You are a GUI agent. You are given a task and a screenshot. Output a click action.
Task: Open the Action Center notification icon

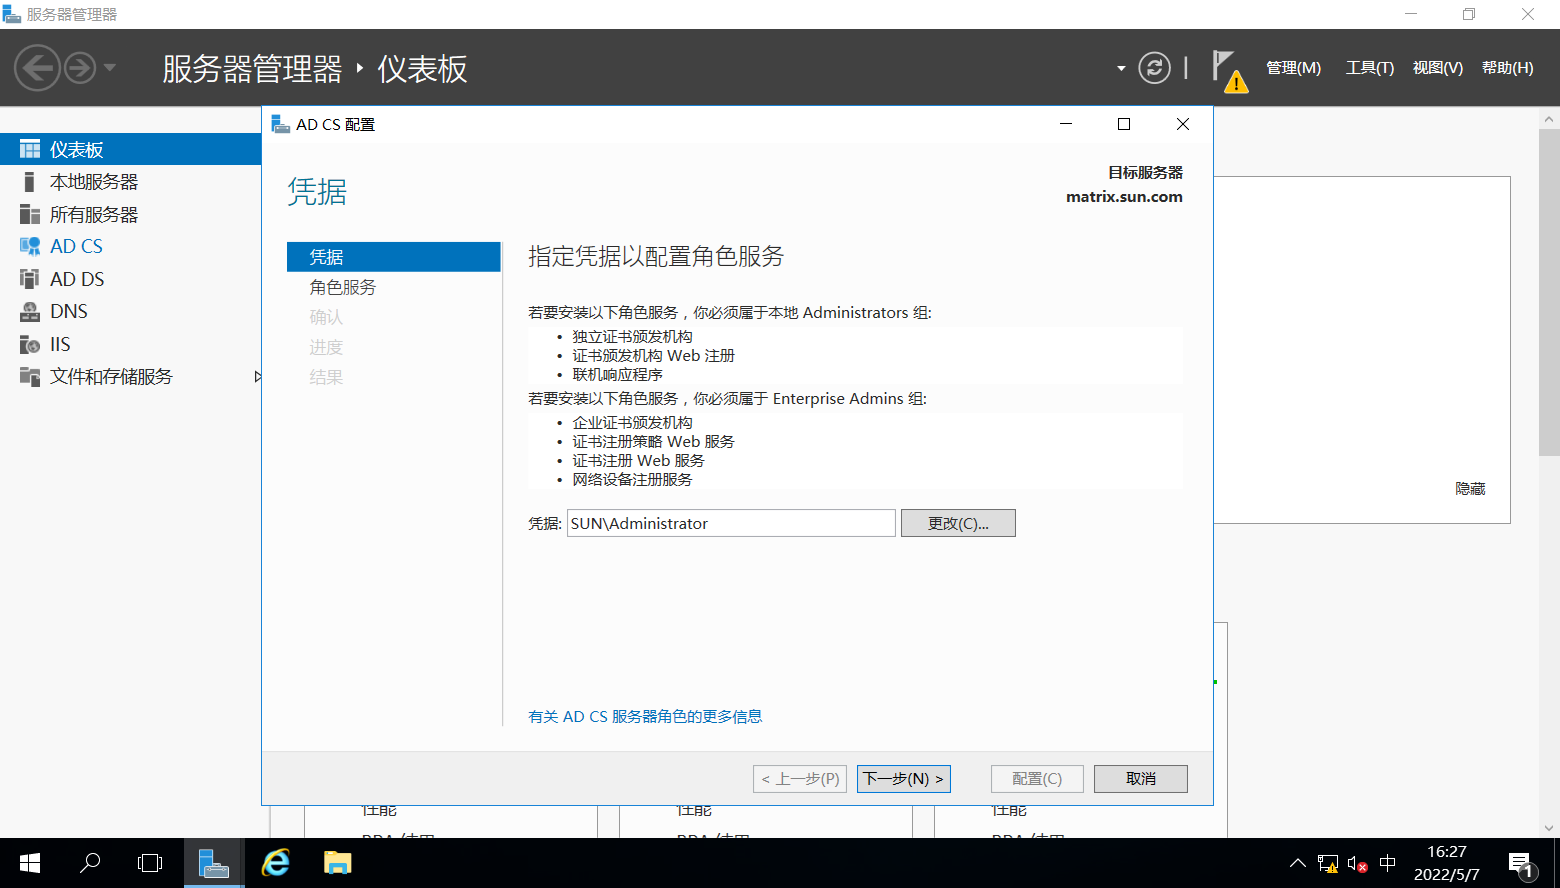coord(1521,864)
